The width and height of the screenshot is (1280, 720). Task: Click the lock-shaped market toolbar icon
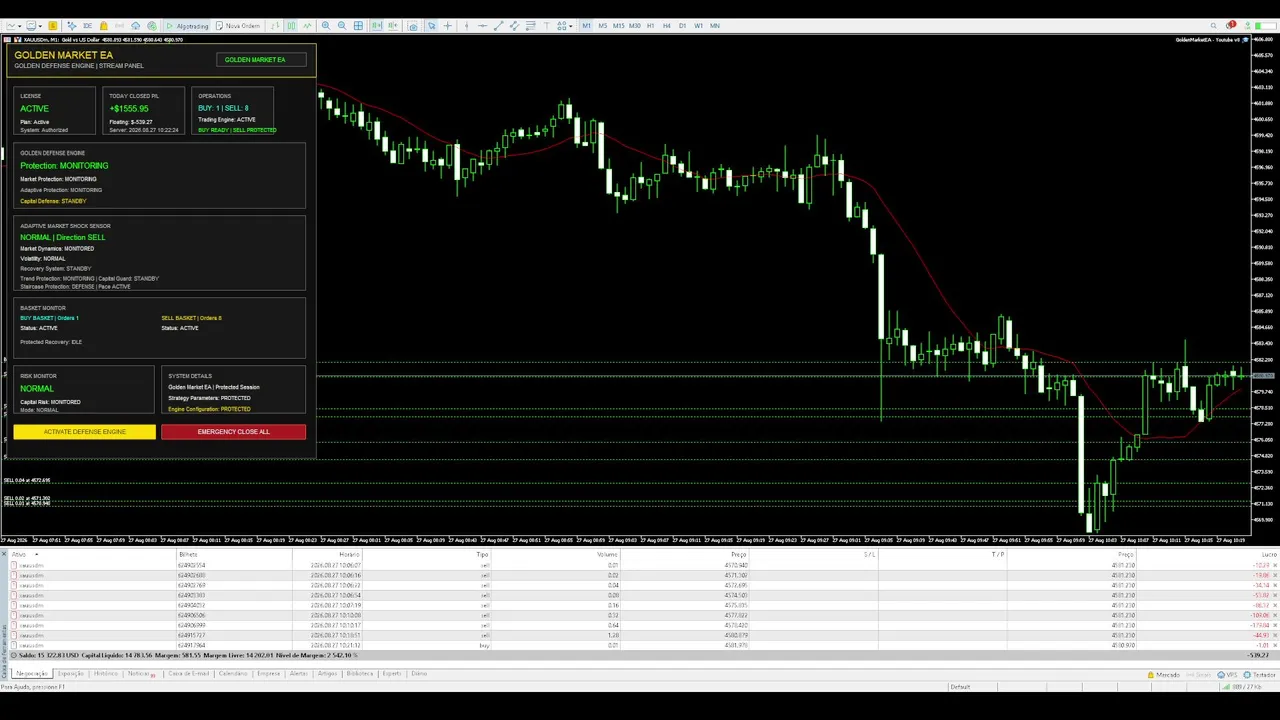(x=104, y=26)
